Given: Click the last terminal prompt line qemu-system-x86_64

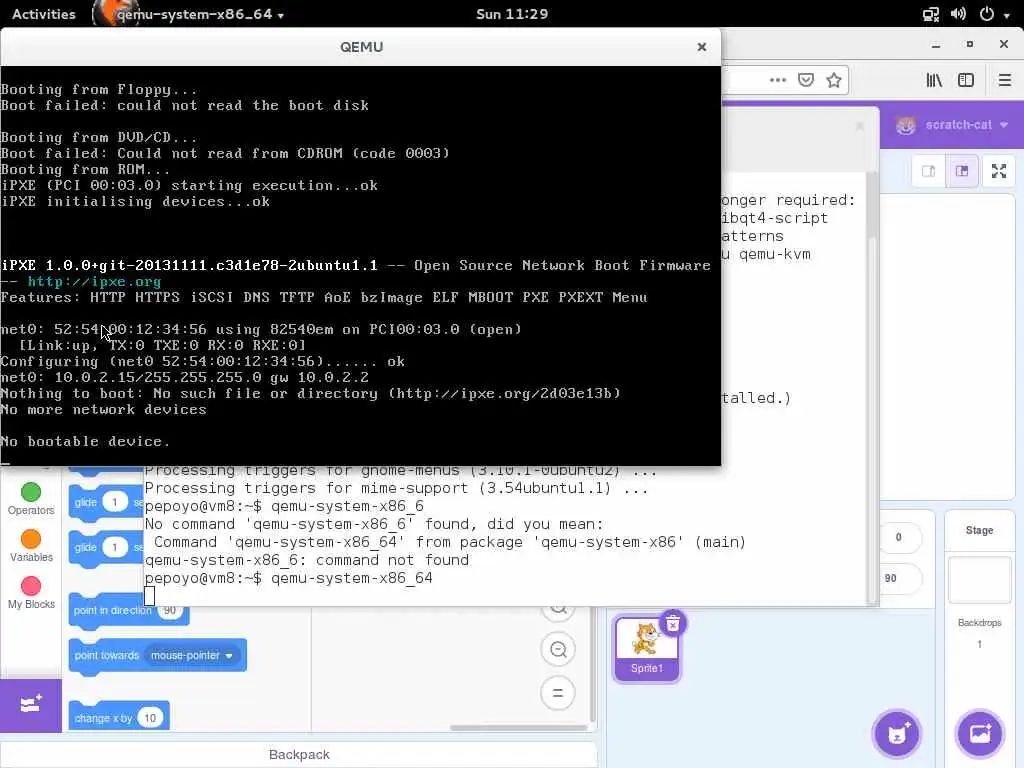Looking at the screenshot, I should point(288,578).
